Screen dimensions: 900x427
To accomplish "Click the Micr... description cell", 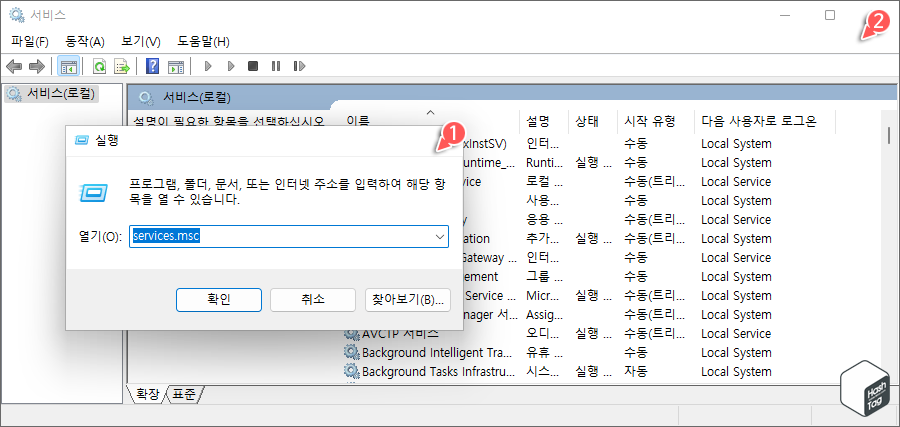I will point(544,296).
